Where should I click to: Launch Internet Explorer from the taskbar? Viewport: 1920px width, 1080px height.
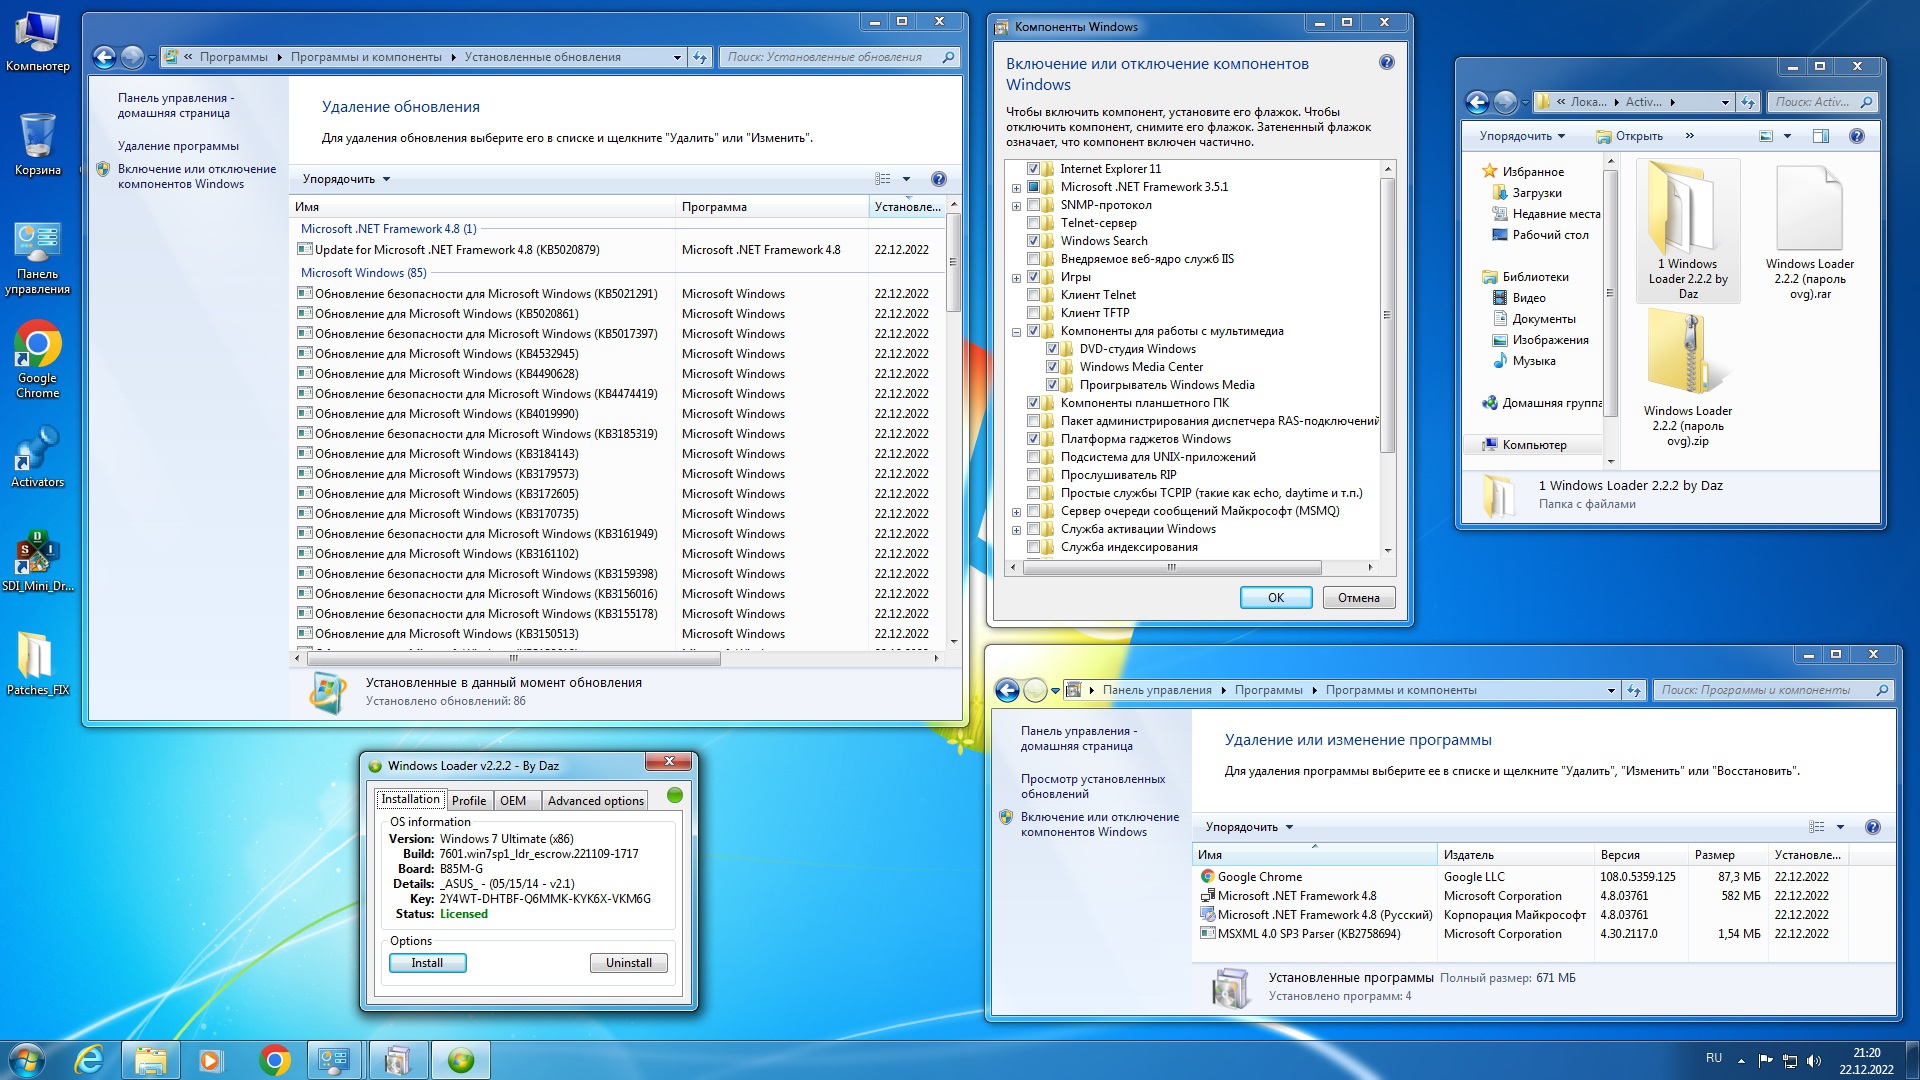pyautogui.click(x=89, y=1060)
